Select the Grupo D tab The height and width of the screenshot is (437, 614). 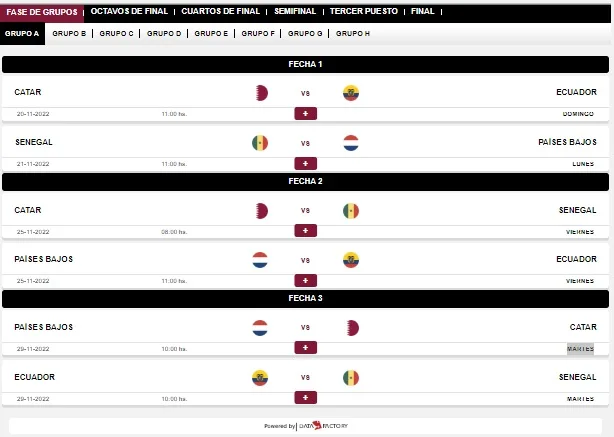click(164, 34)
